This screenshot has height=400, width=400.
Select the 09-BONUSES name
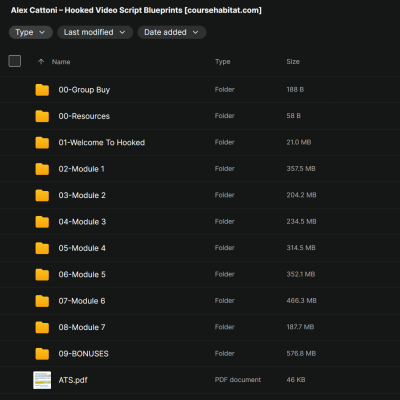[83, 354]
